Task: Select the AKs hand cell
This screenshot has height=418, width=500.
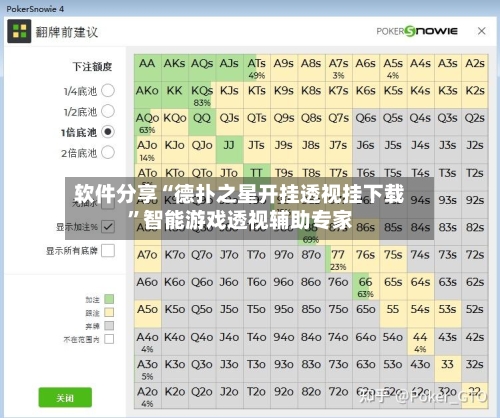Action: (175, 68)
